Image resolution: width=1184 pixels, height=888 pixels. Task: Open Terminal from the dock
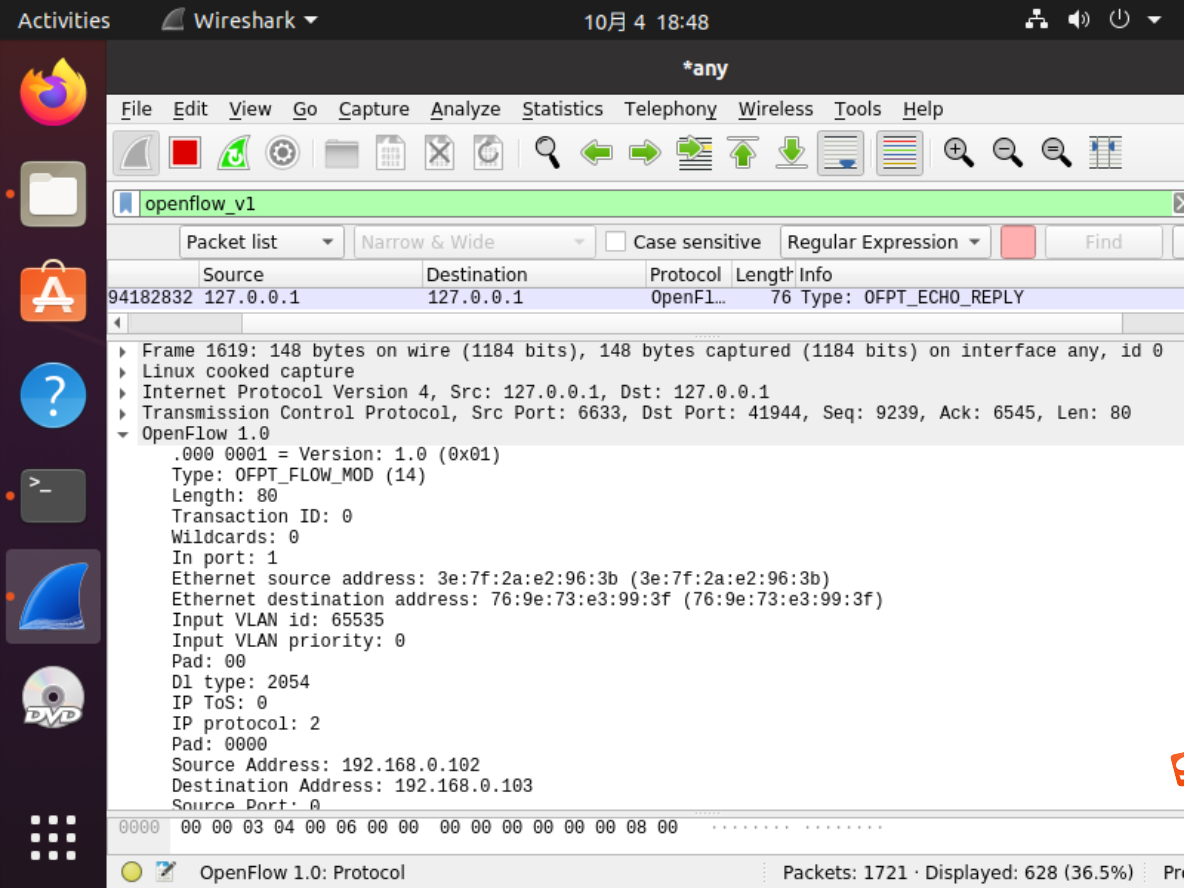53,496
